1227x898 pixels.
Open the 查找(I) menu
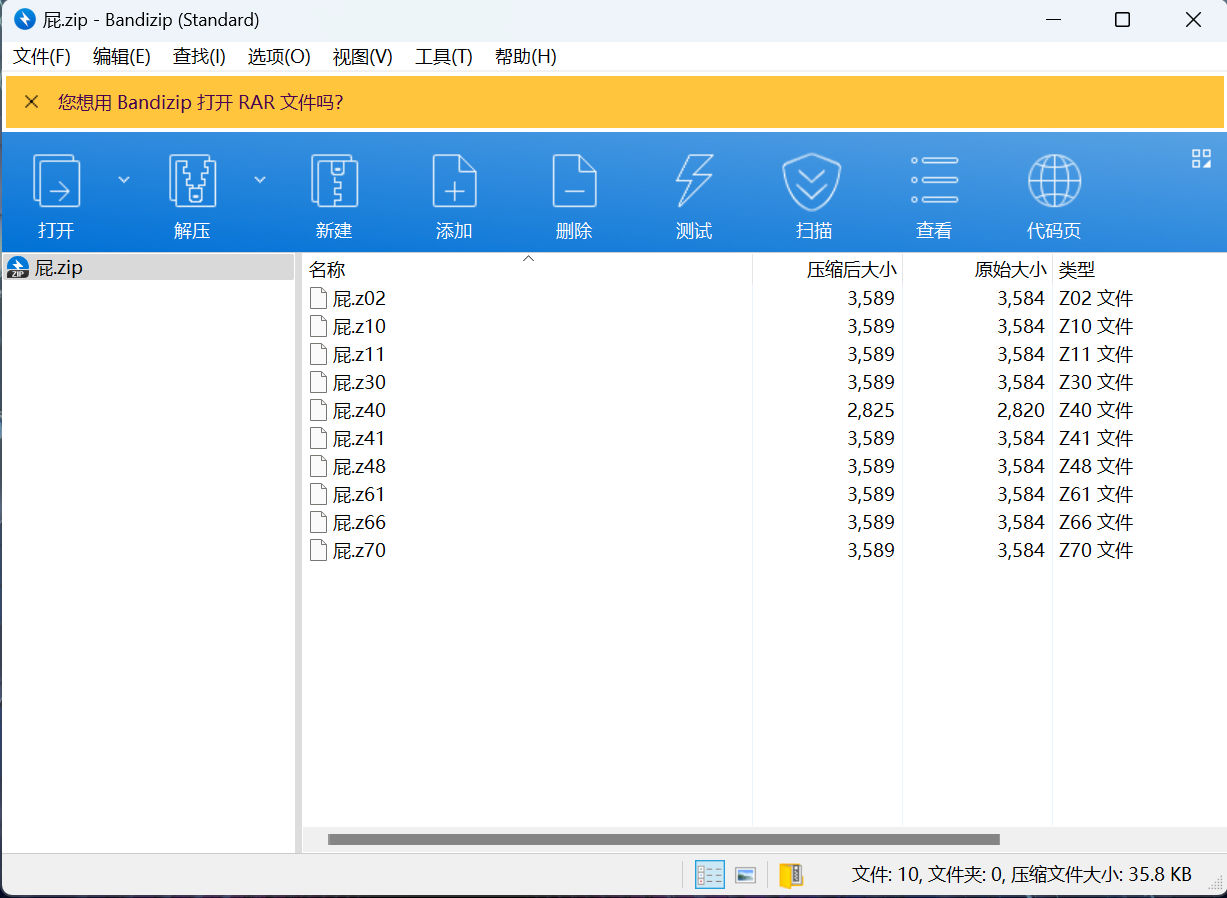(199, 57)
